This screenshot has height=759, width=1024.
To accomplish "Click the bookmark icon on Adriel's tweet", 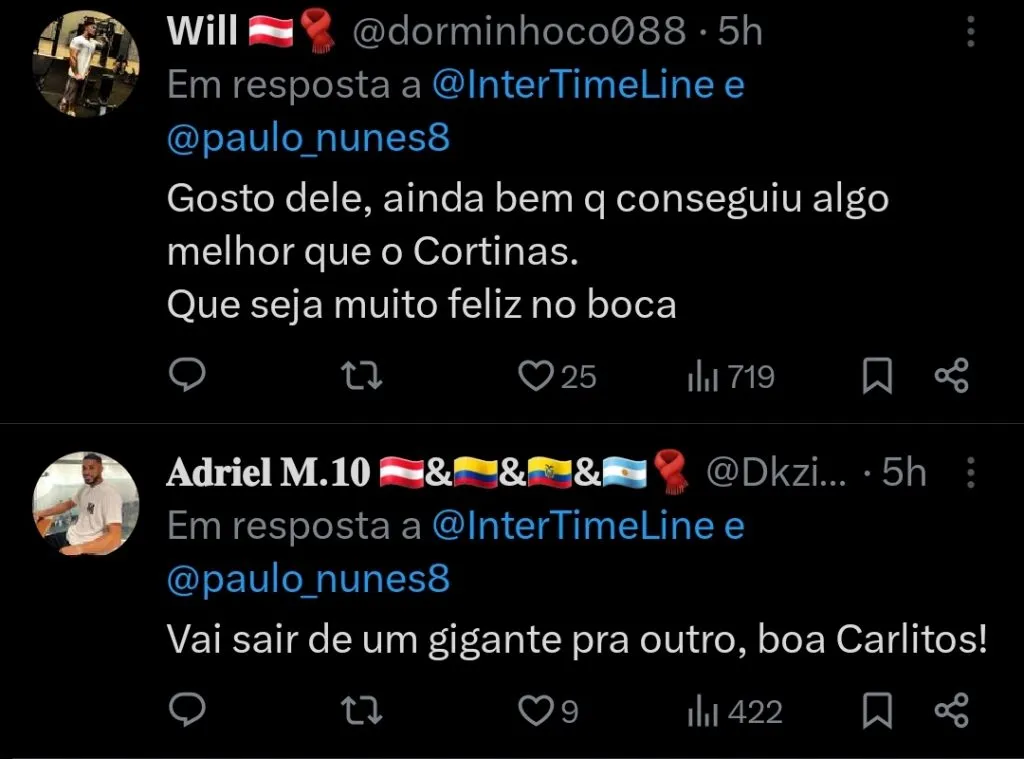I will (877, 712).
